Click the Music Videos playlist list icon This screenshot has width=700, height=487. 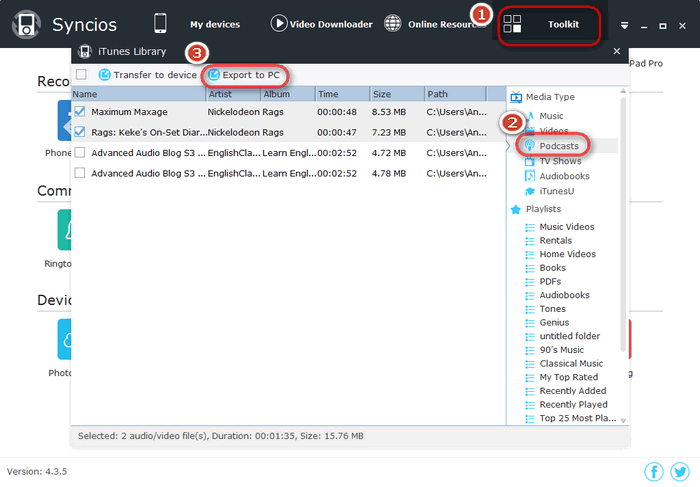pyautogui.click(x=530, y=228)
